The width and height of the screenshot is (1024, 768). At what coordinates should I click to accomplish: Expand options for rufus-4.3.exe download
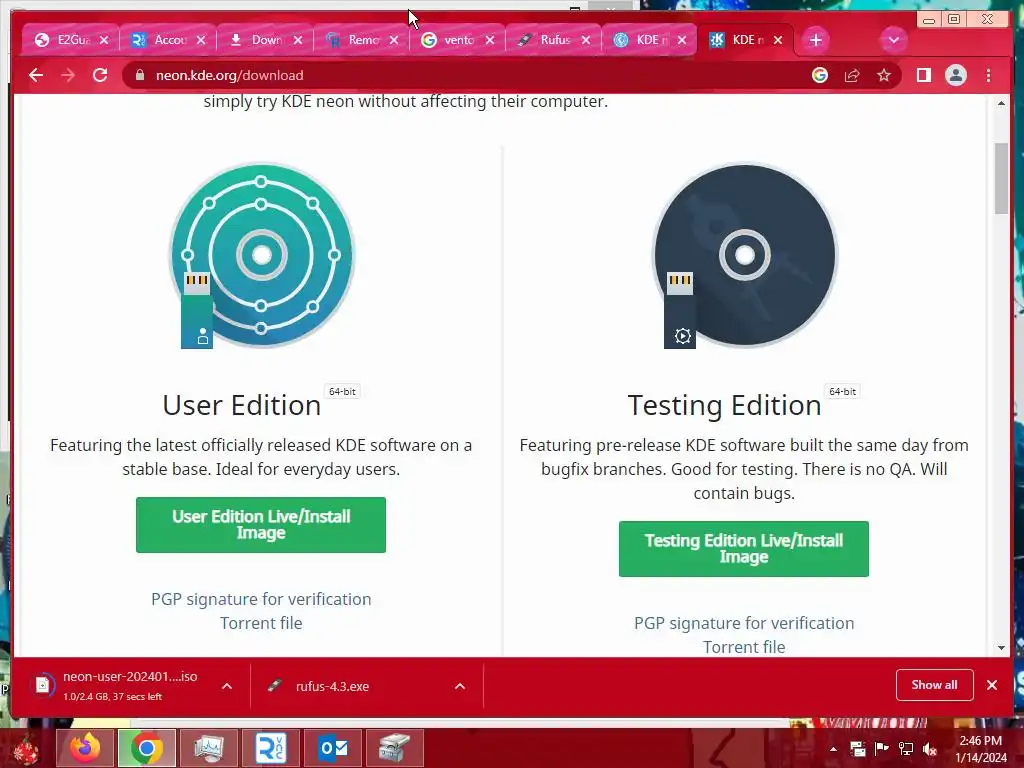click(x=460, y=686)
